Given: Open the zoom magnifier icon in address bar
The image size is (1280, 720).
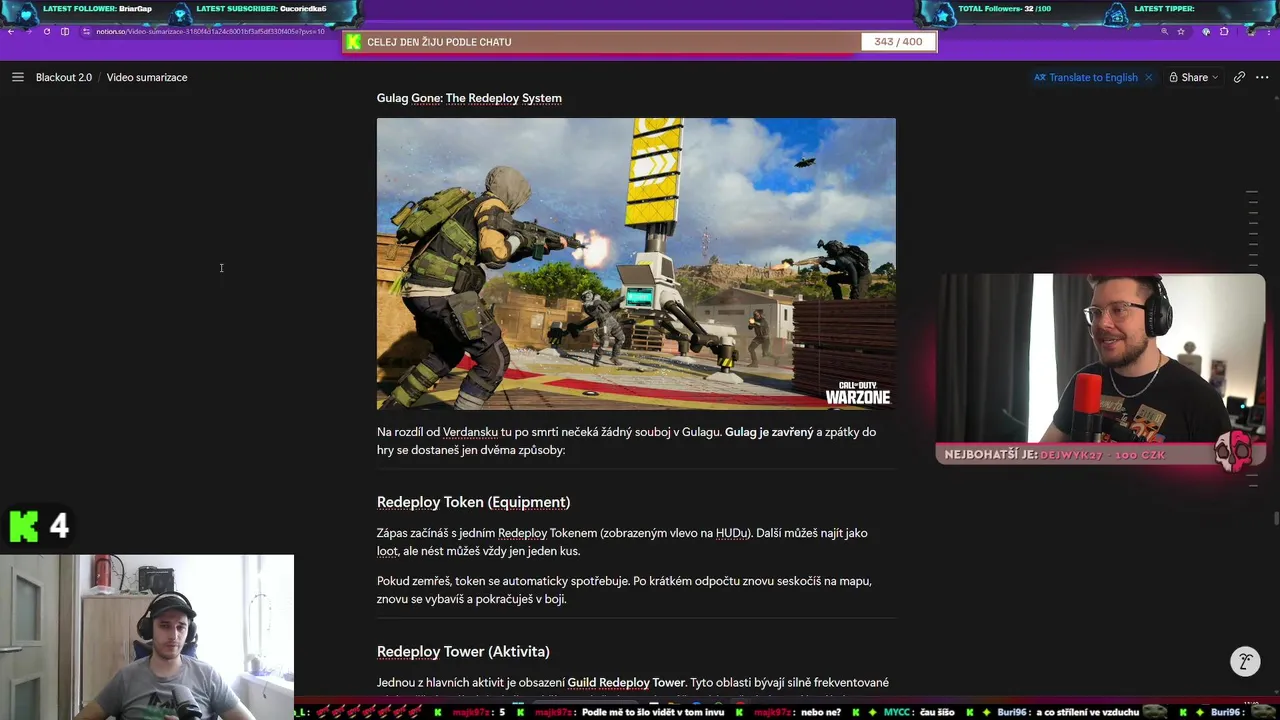Looking at the screenshot, I should pos(1164,32).
